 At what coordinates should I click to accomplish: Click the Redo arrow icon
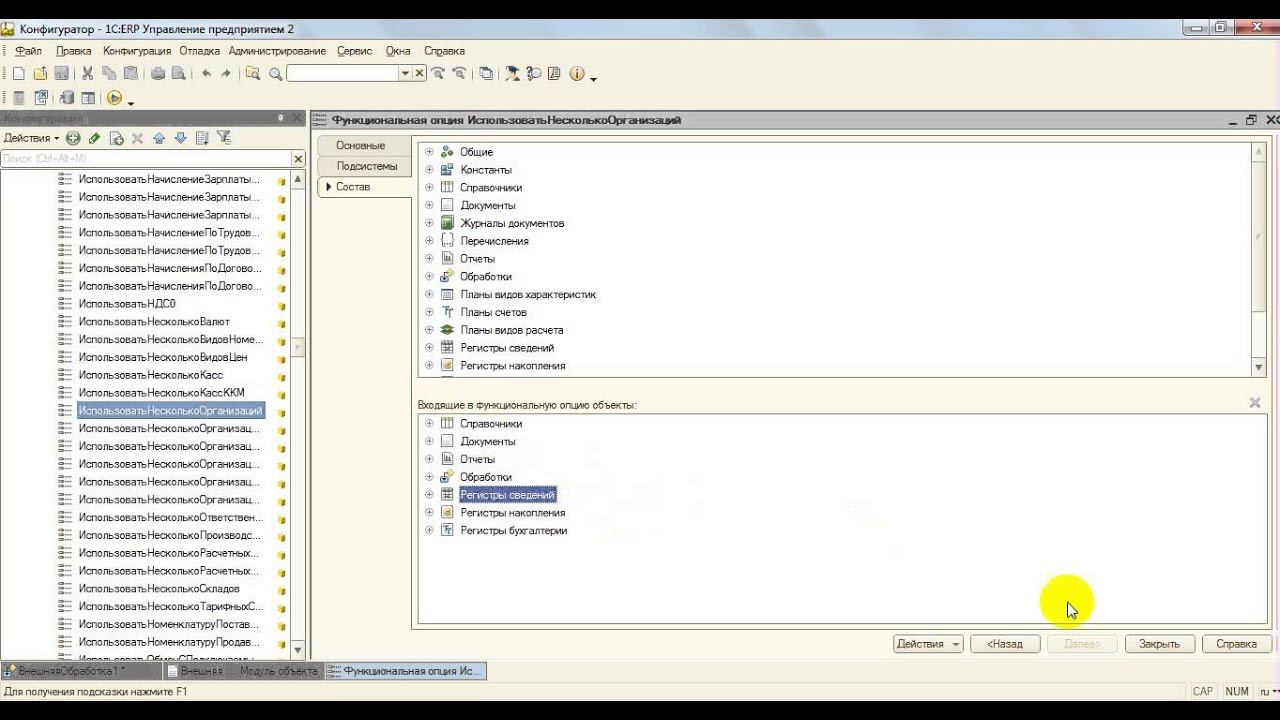[226, 73]
